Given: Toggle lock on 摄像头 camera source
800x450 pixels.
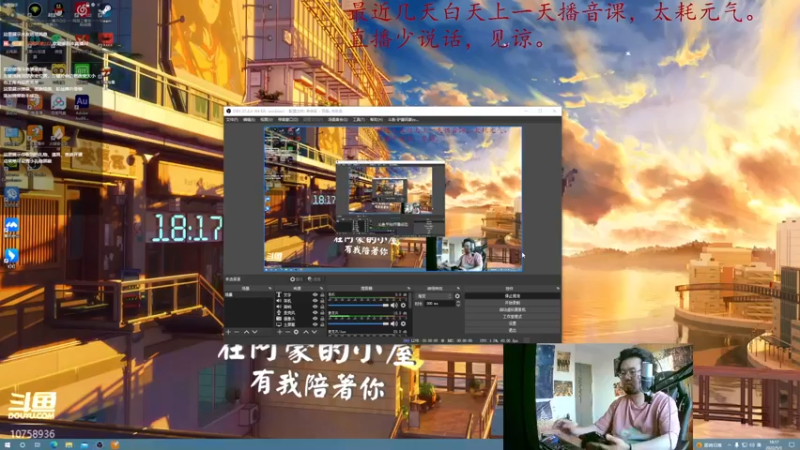Looking at the screenshot, I should tap(322, 319).
